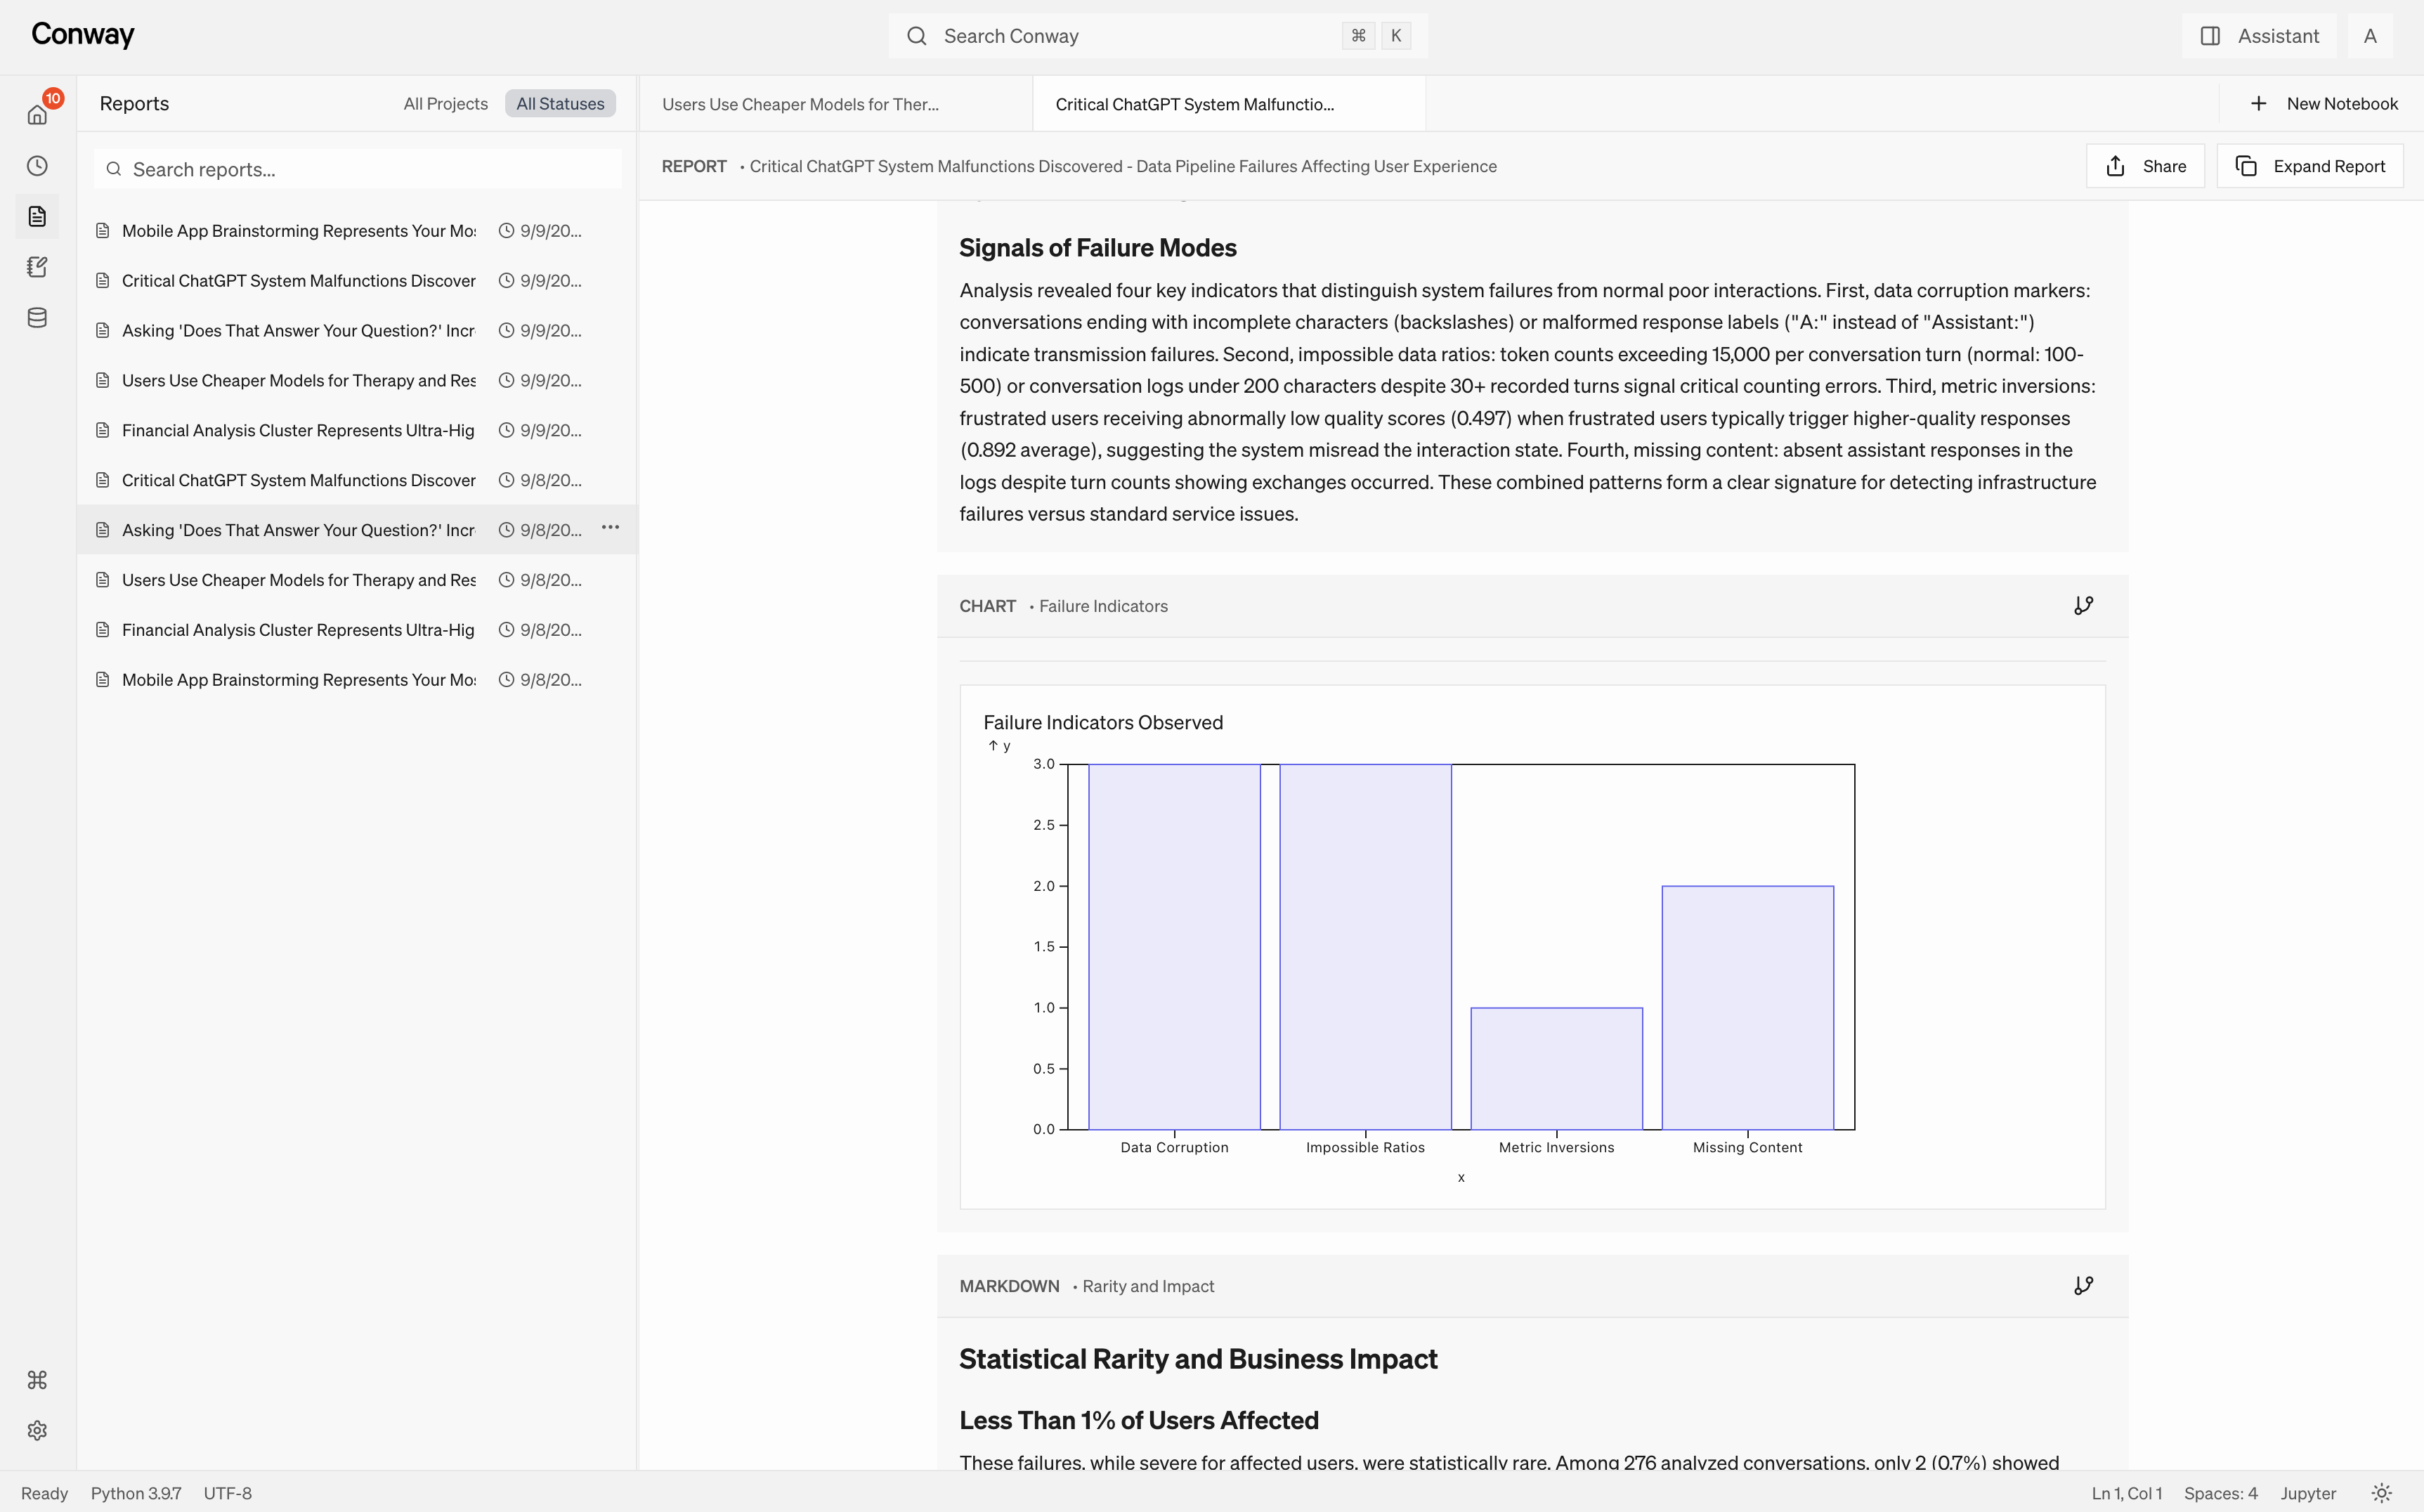Click branch icon on Rarity and Impact cell

[2083, 1286]
